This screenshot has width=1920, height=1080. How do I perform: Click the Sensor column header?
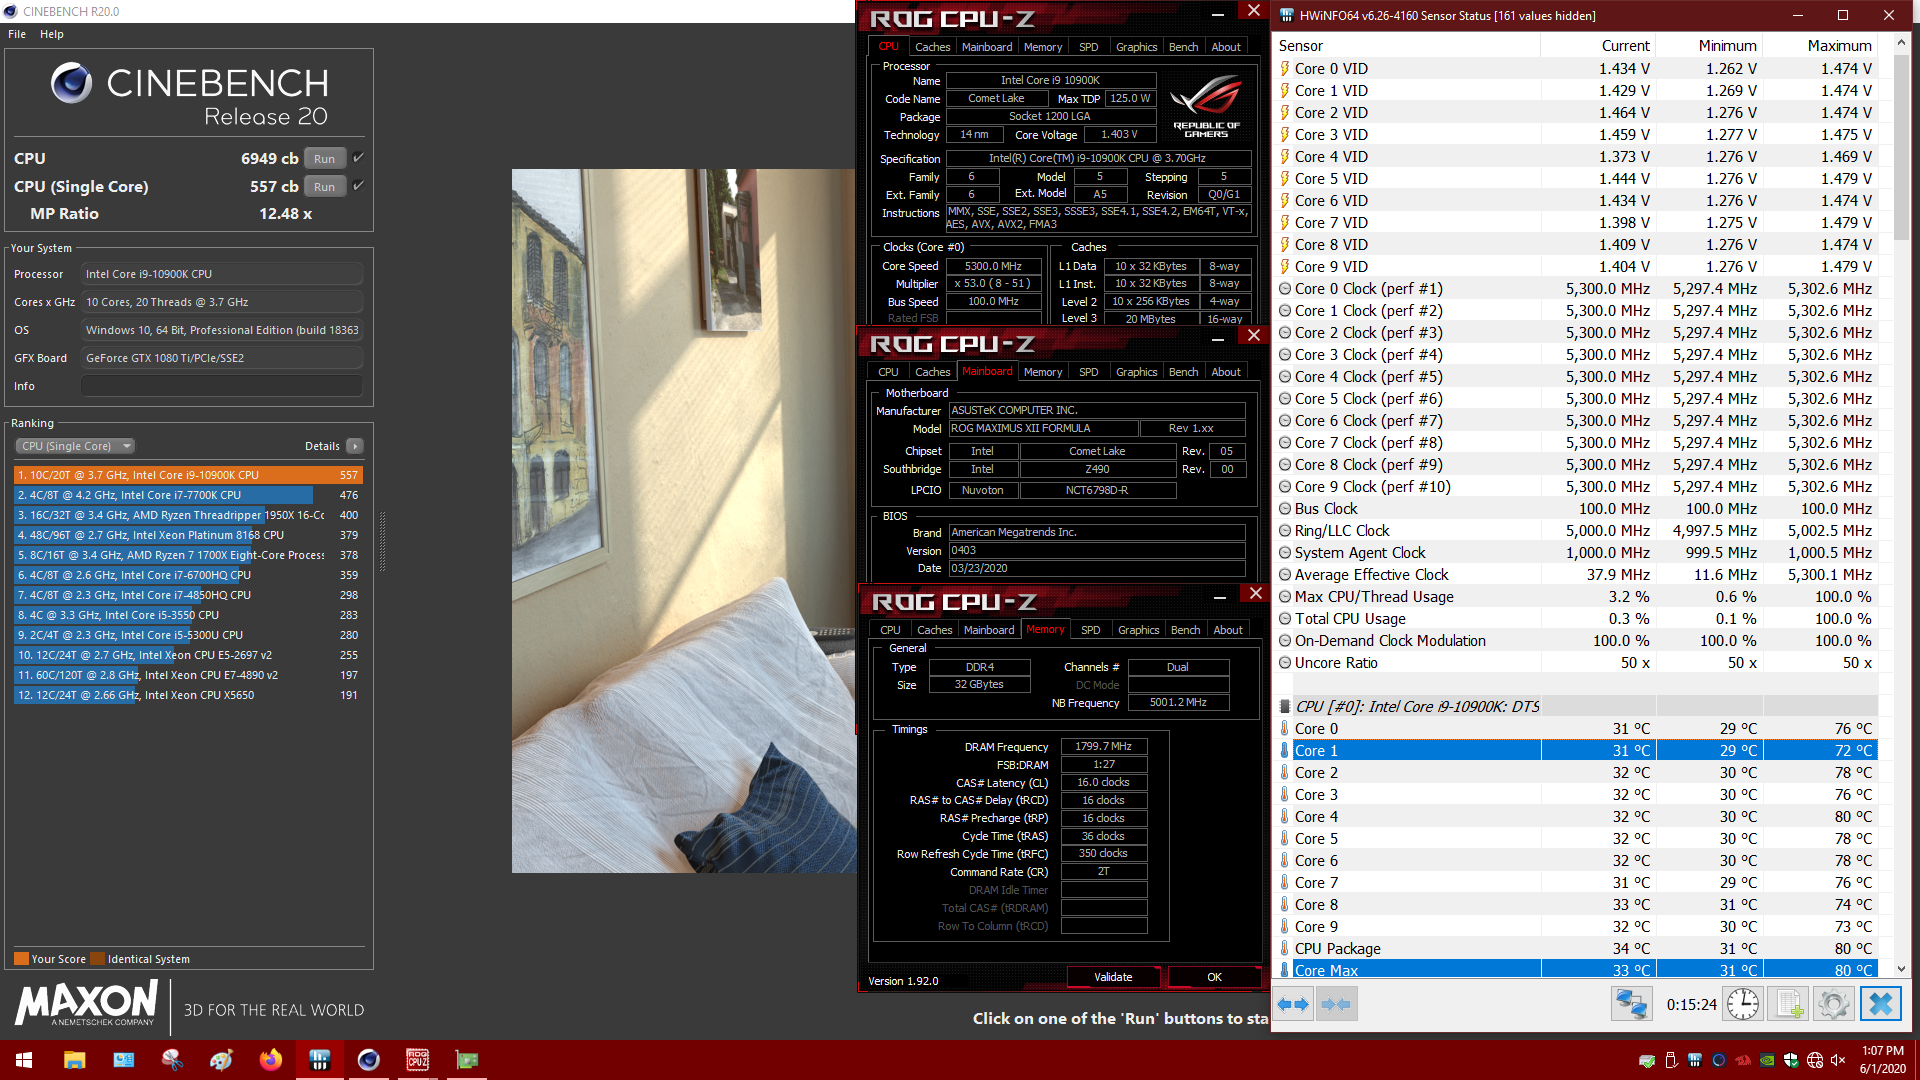click(x=1407, y=46)
